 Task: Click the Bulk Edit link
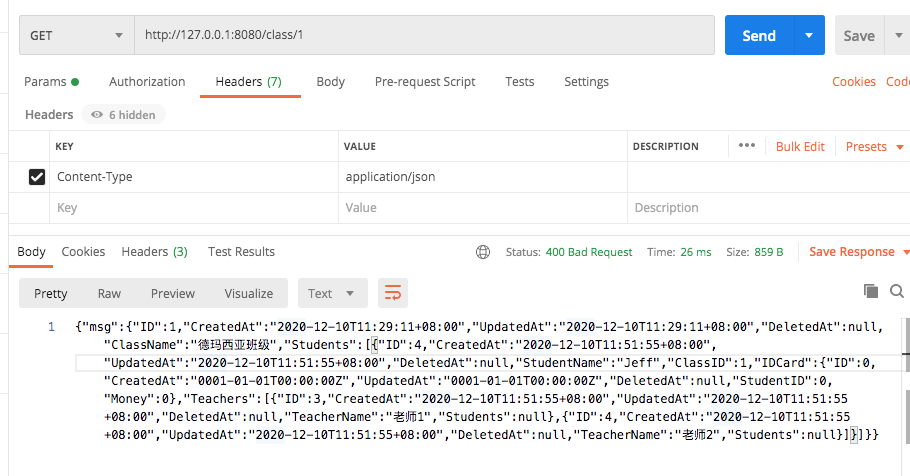coord(800,146)
